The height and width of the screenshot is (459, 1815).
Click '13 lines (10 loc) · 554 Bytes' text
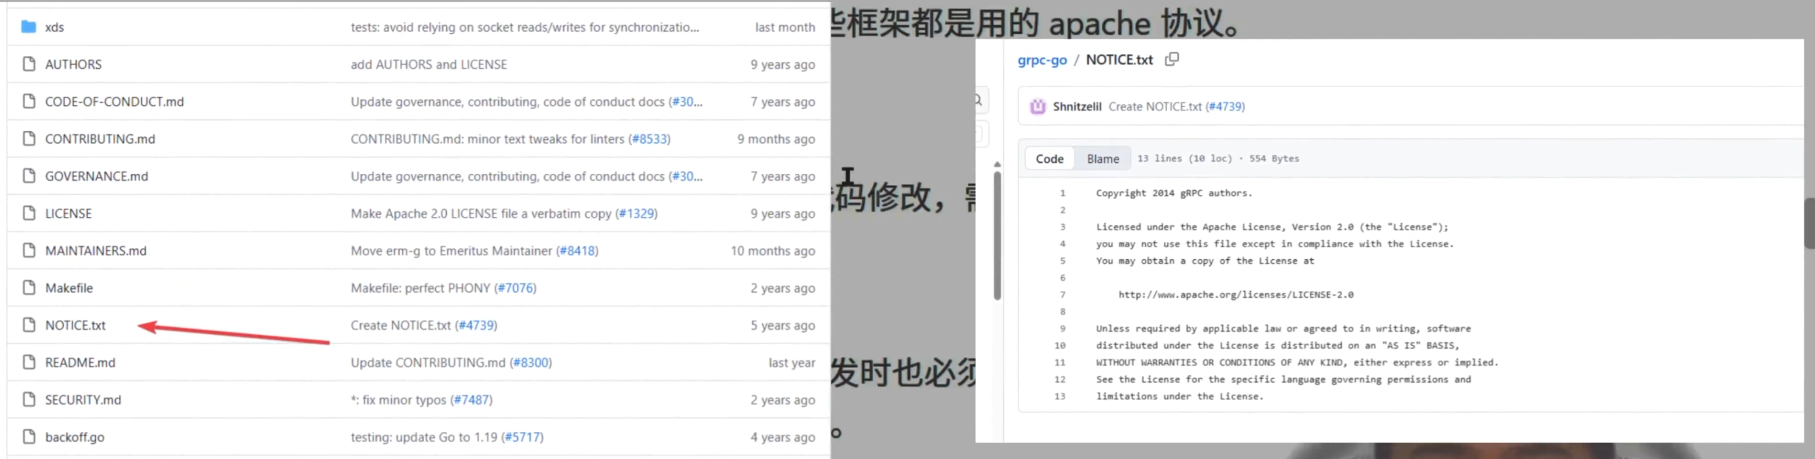pos(1218,158)
